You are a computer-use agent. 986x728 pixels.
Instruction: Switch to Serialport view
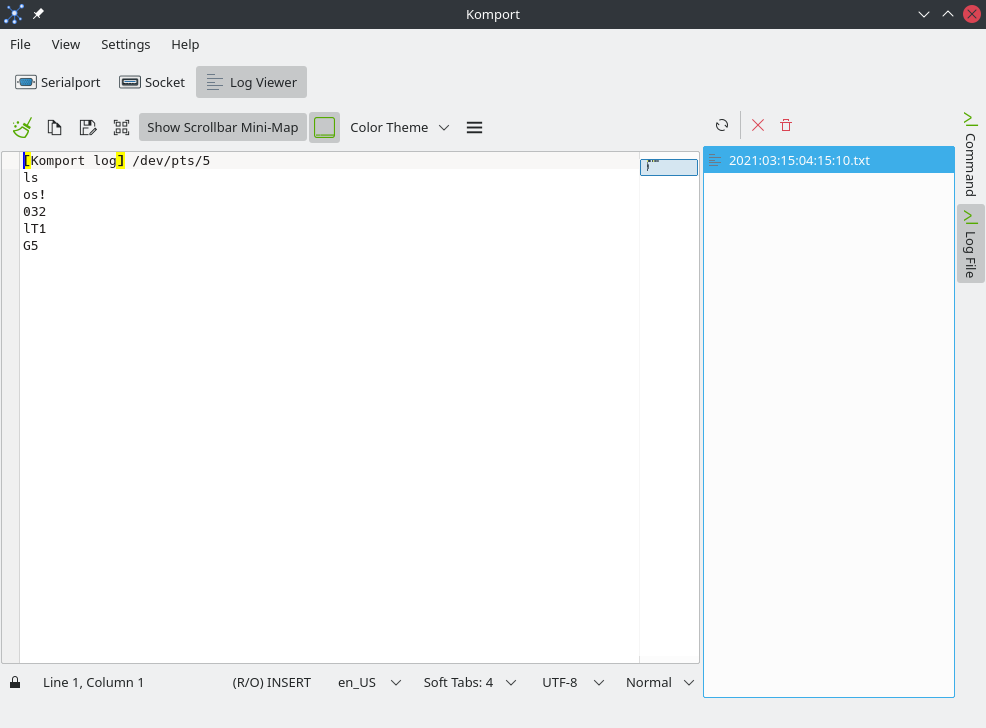tap(58, 82)
